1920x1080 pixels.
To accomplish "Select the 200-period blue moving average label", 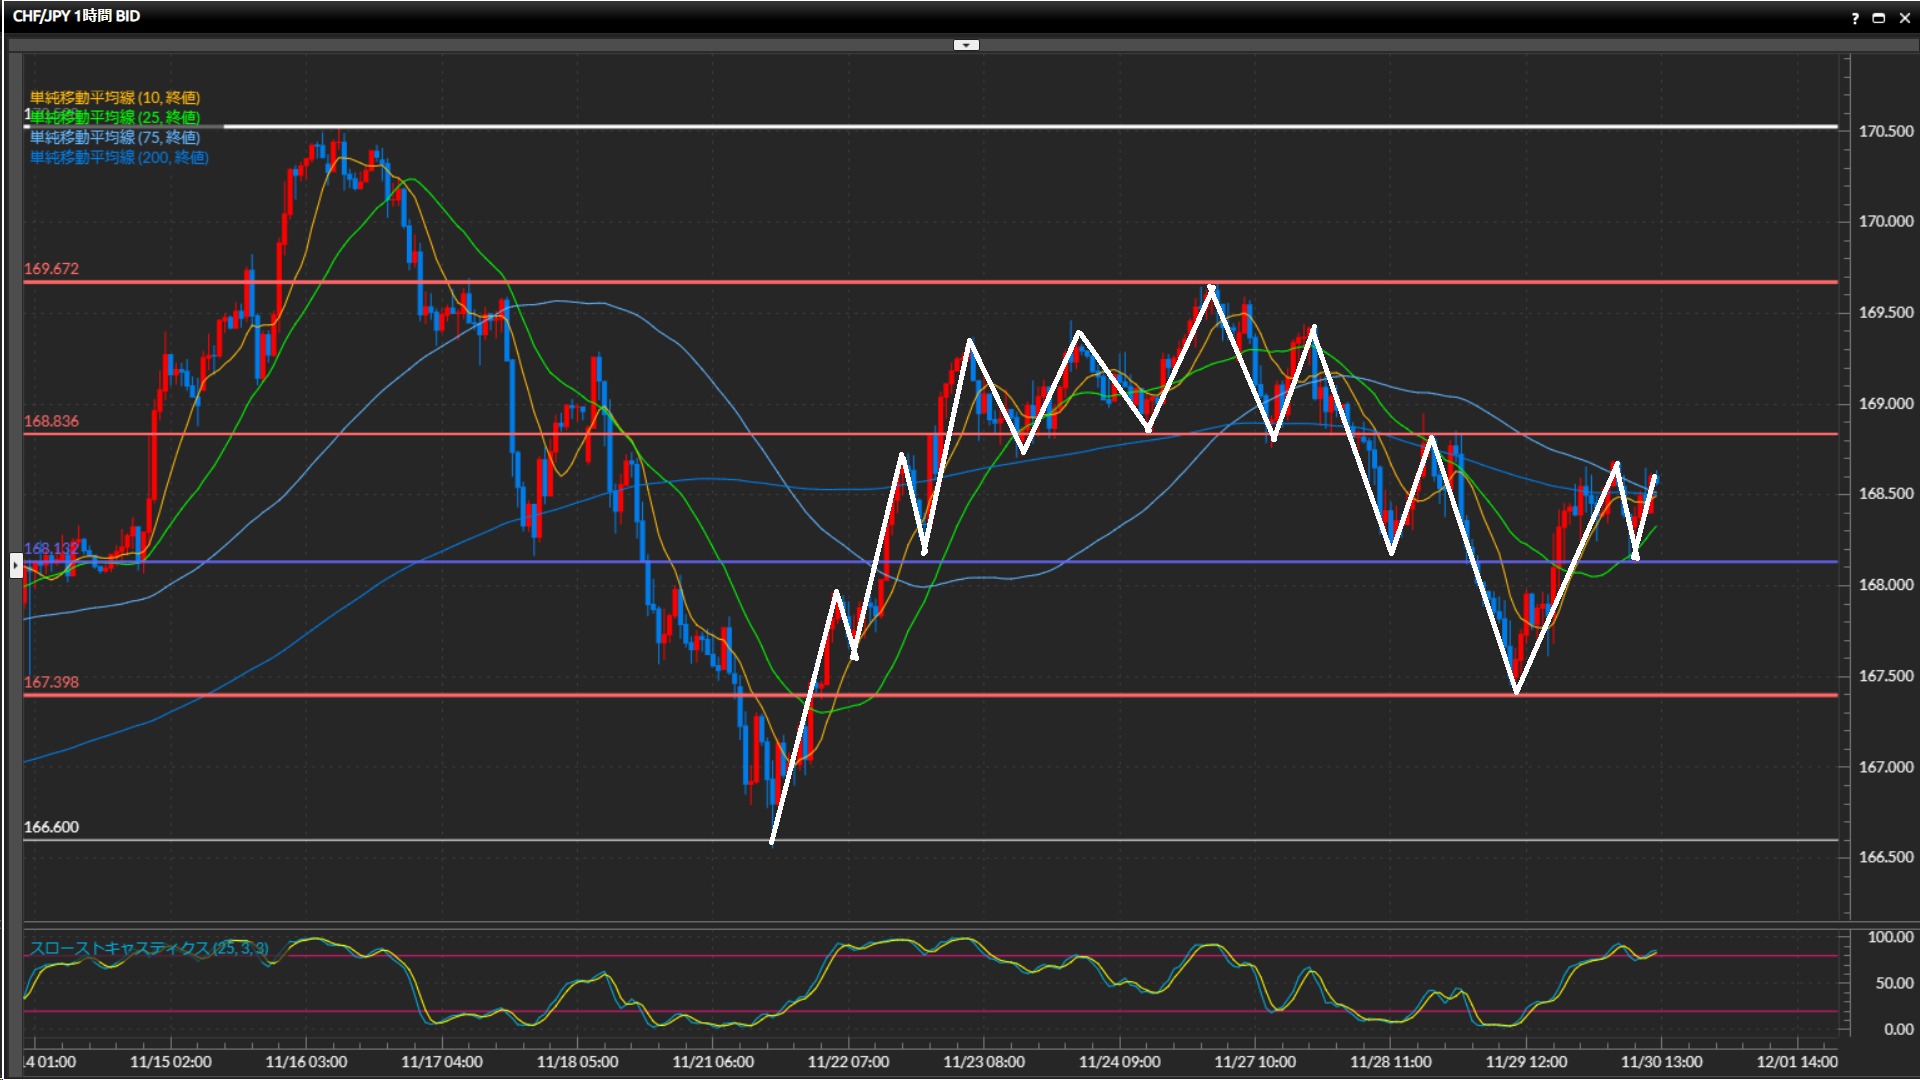I will click(x=118, y=157).
